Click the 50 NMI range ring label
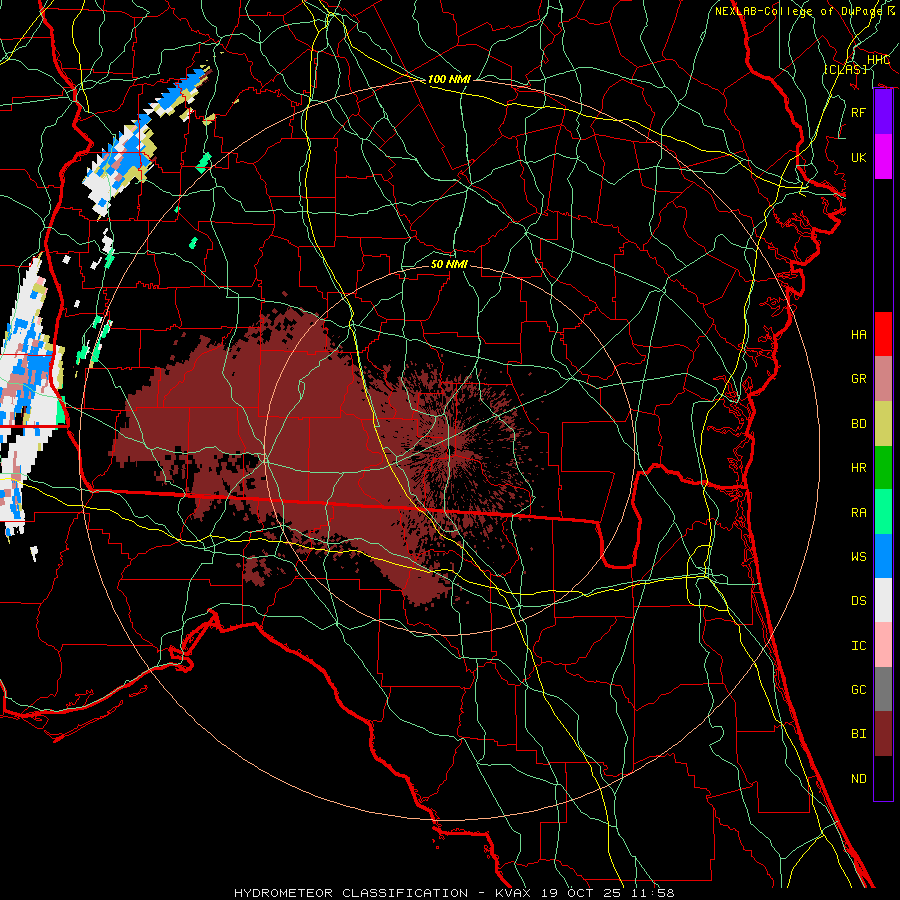The width and height of the screenshot is (900, 900). click(x=449, y=264)
